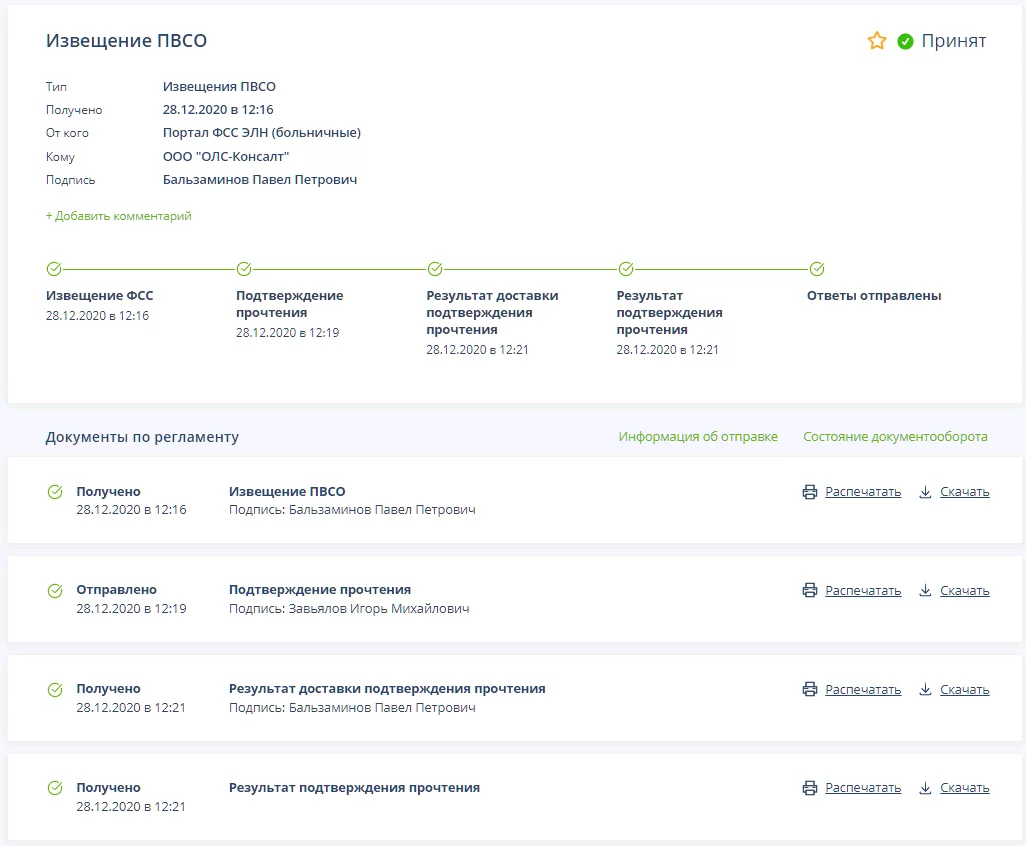
Task: Open the Извещение ПВСО document title
Action: [x=287, y=492]
